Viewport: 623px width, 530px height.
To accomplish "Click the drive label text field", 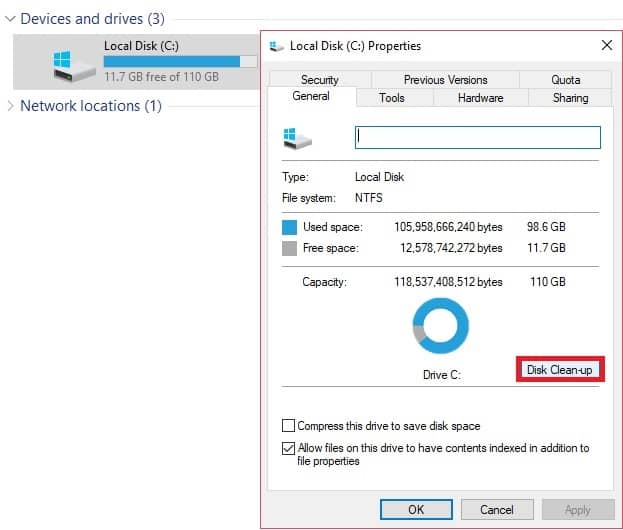I will (x=477, y=137).
